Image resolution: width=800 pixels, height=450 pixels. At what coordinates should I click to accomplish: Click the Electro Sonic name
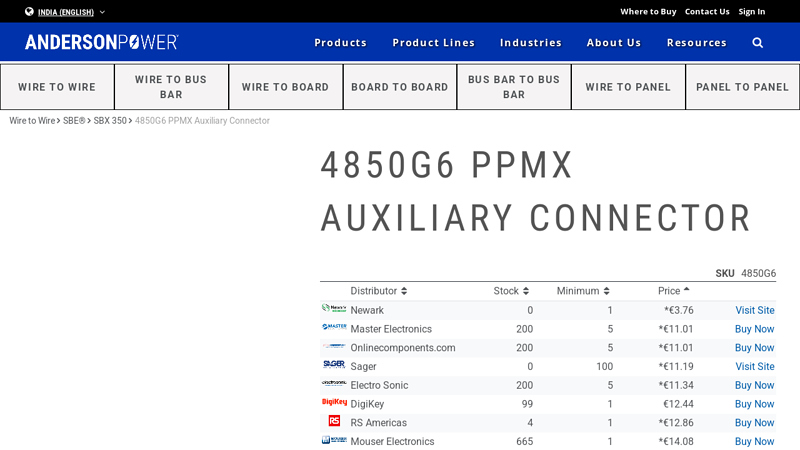[x=379, y=385]
